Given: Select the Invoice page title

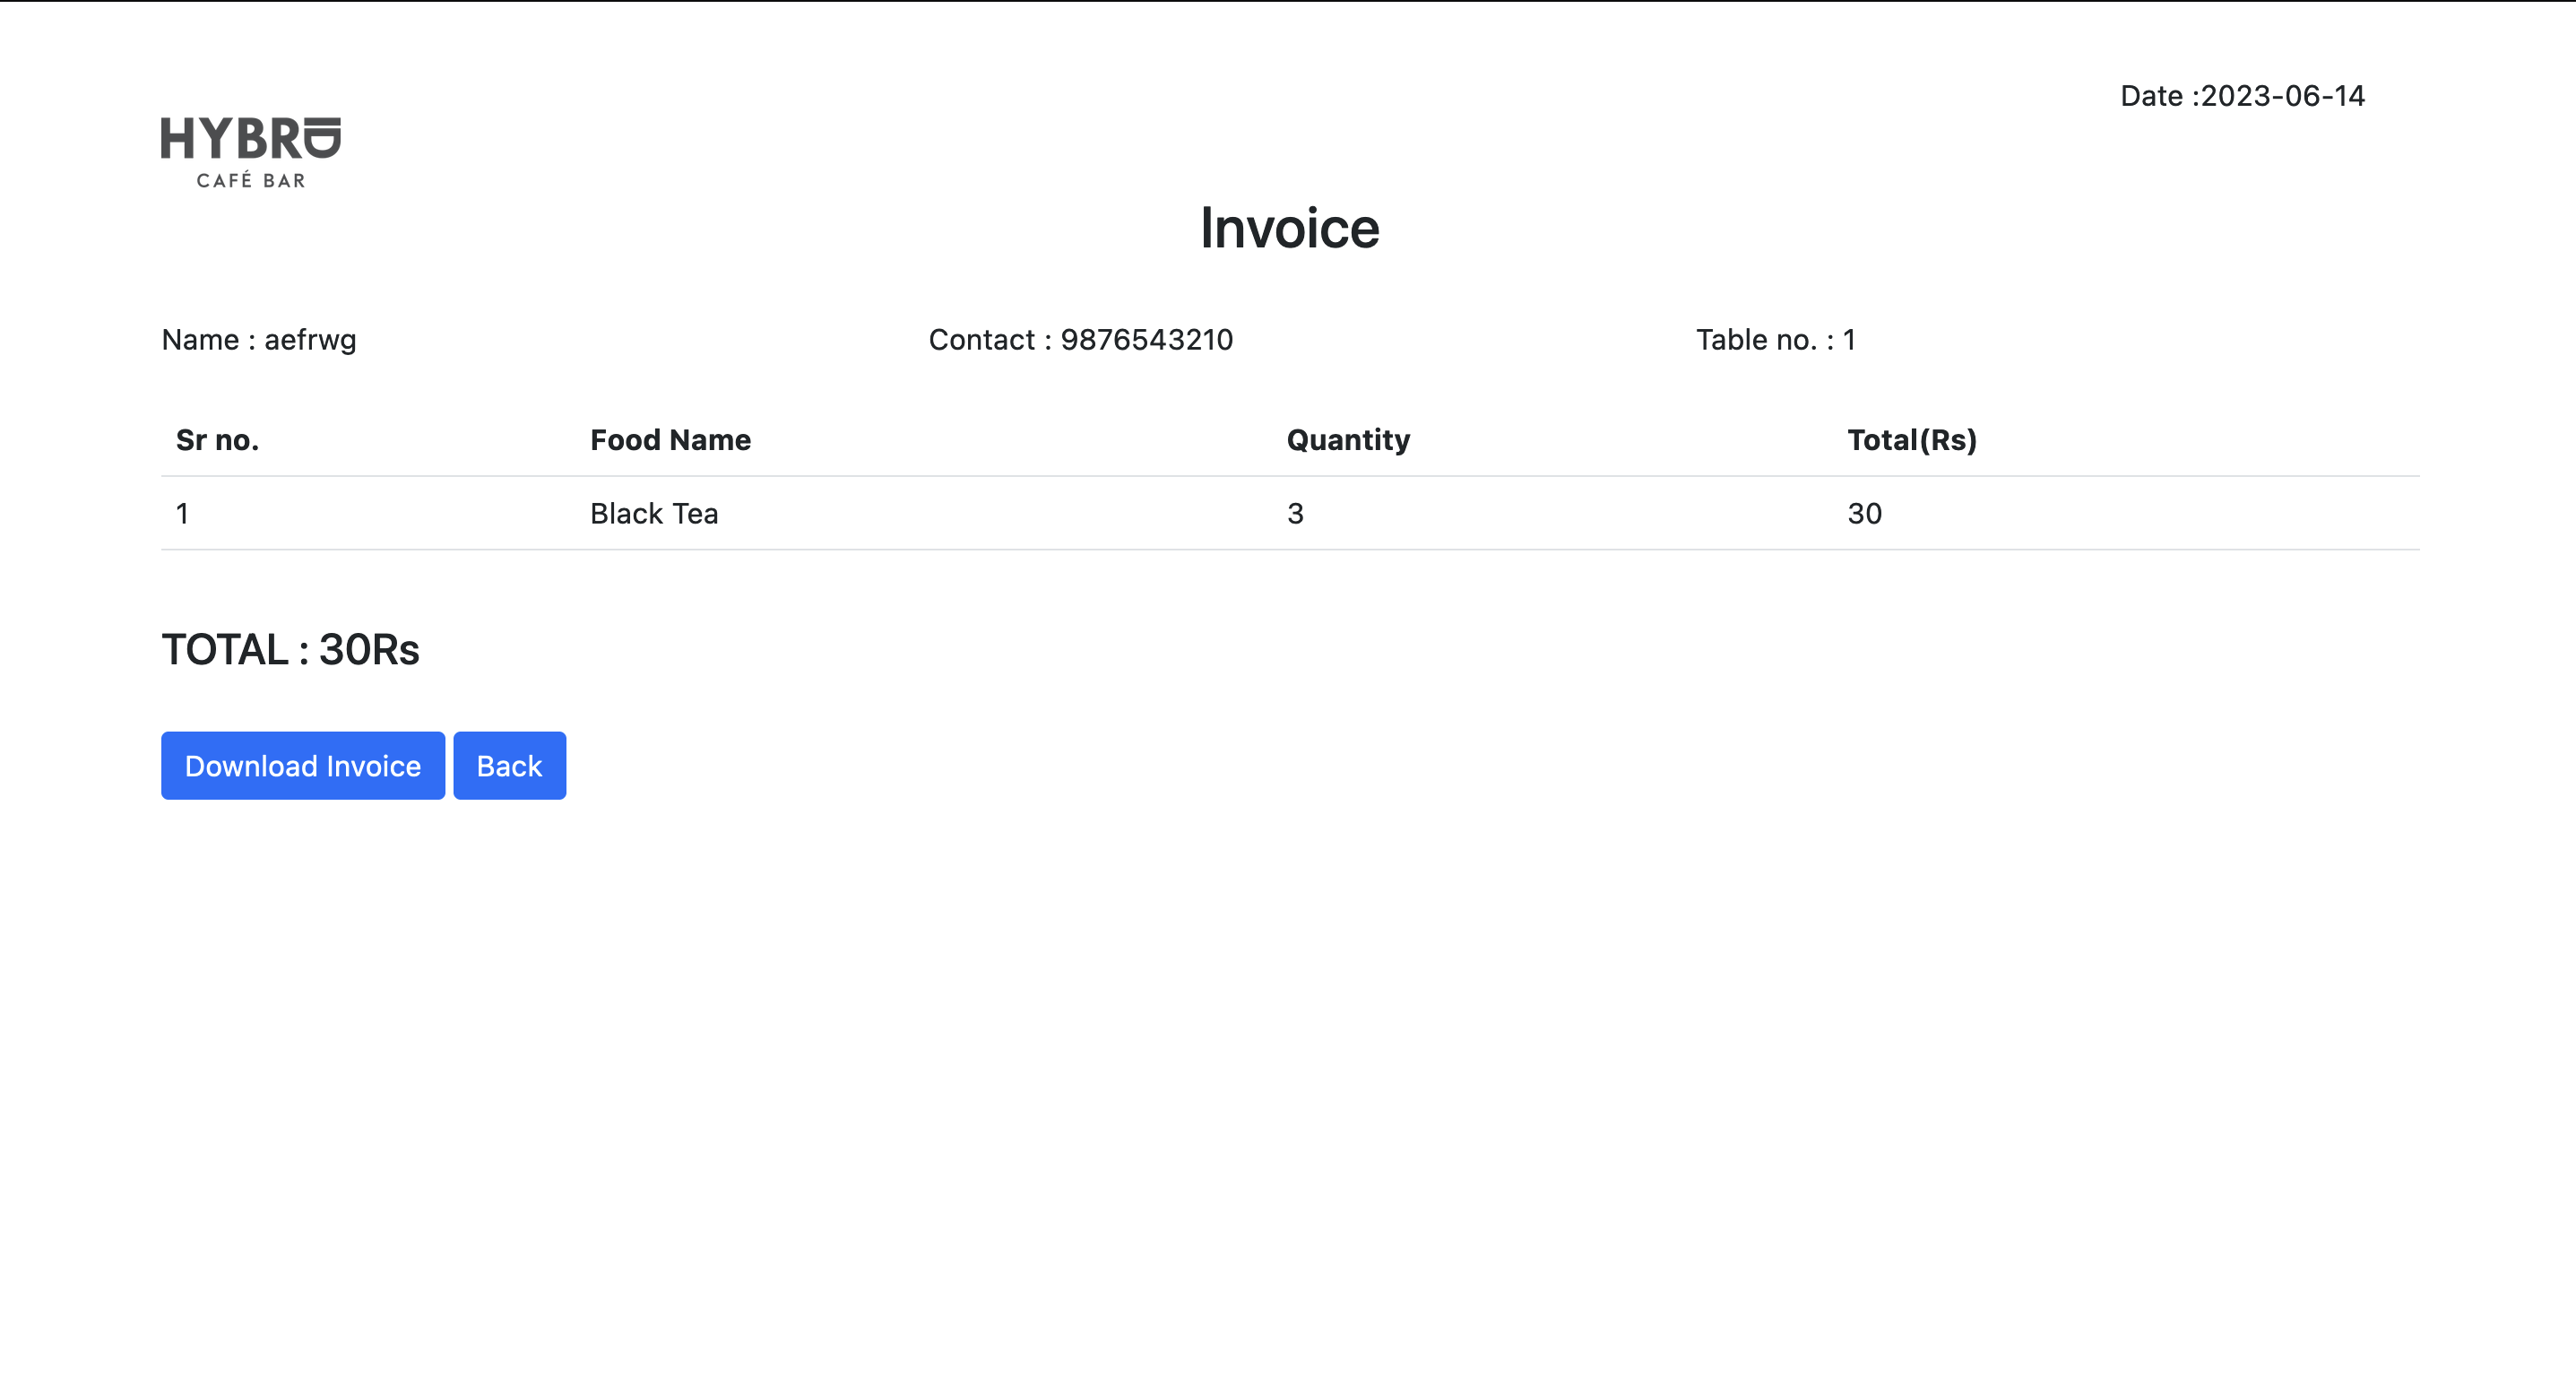Looking at the screenshot, I should click(1290, 228).
